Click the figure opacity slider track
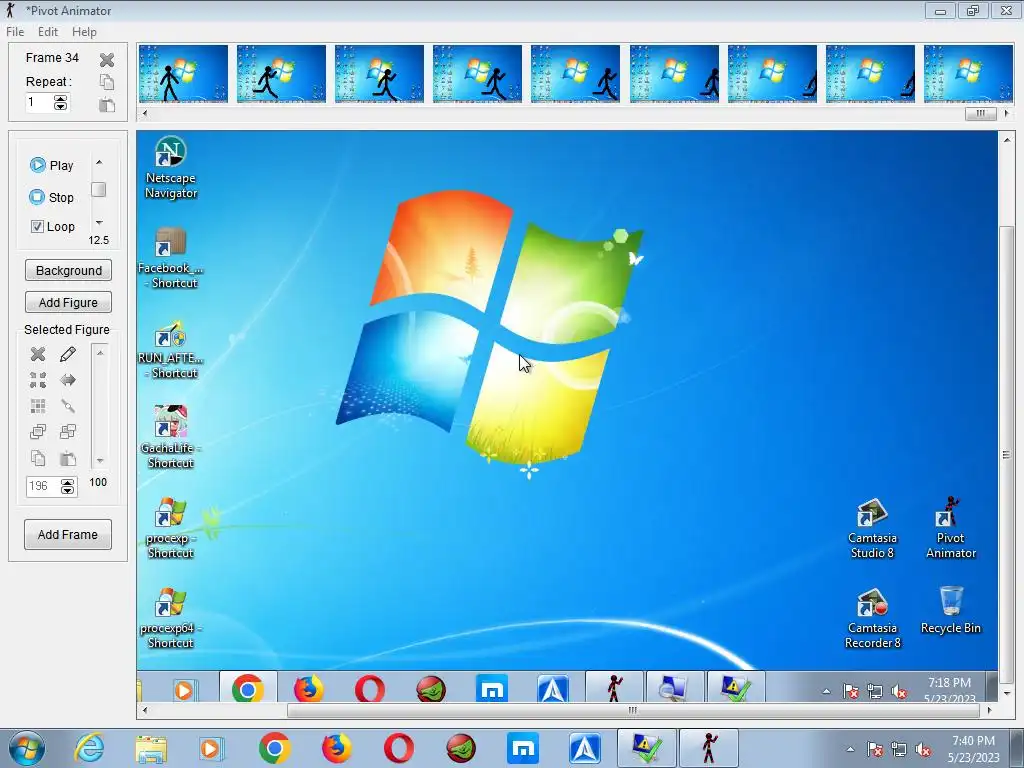This screenshot has height=768, width=1024. pos(100,406)
